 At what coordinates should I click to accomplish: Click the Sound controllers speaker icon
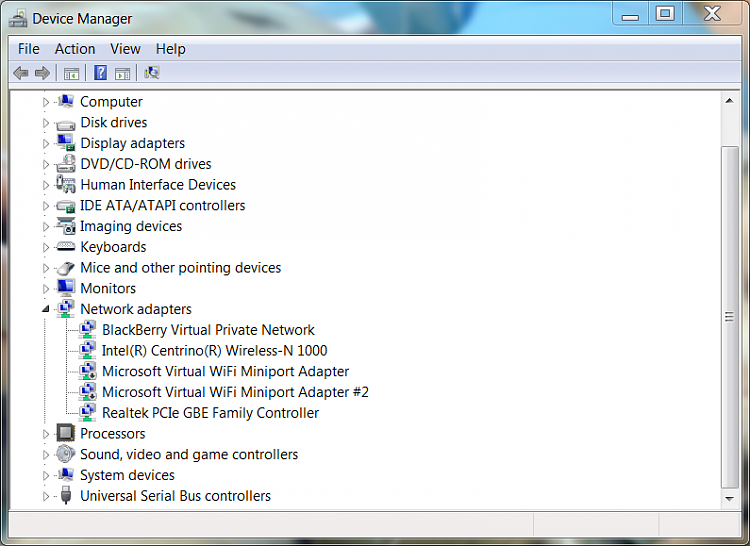(66, 454)
